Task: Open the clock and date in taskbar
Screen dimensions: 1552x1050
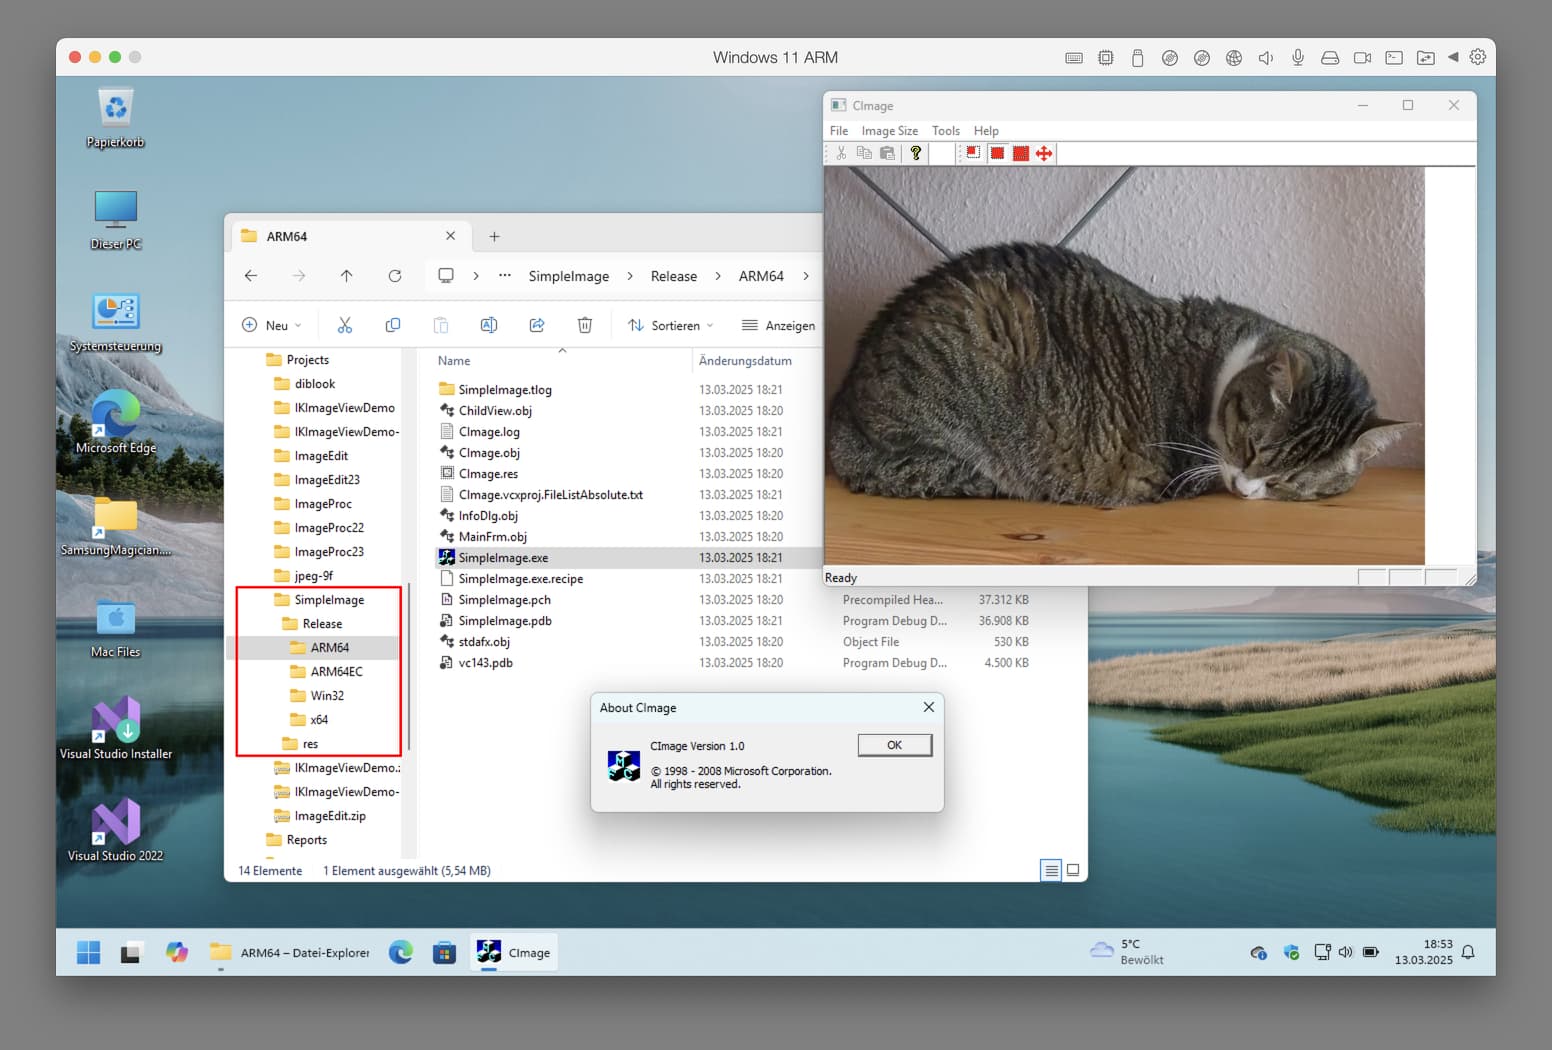Action: click(1424, 952)
